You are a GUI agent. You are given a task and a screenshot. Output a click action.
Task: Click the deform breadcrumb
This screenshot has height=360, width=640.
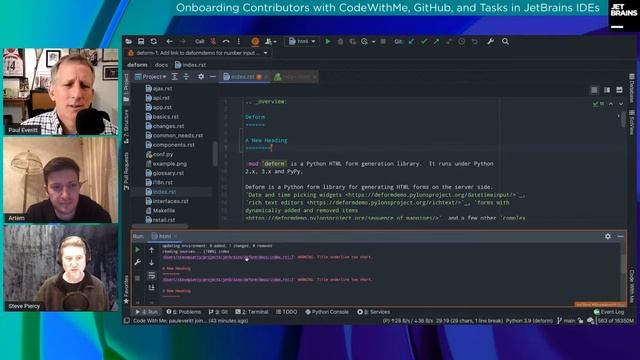click(x=137, y=65)
